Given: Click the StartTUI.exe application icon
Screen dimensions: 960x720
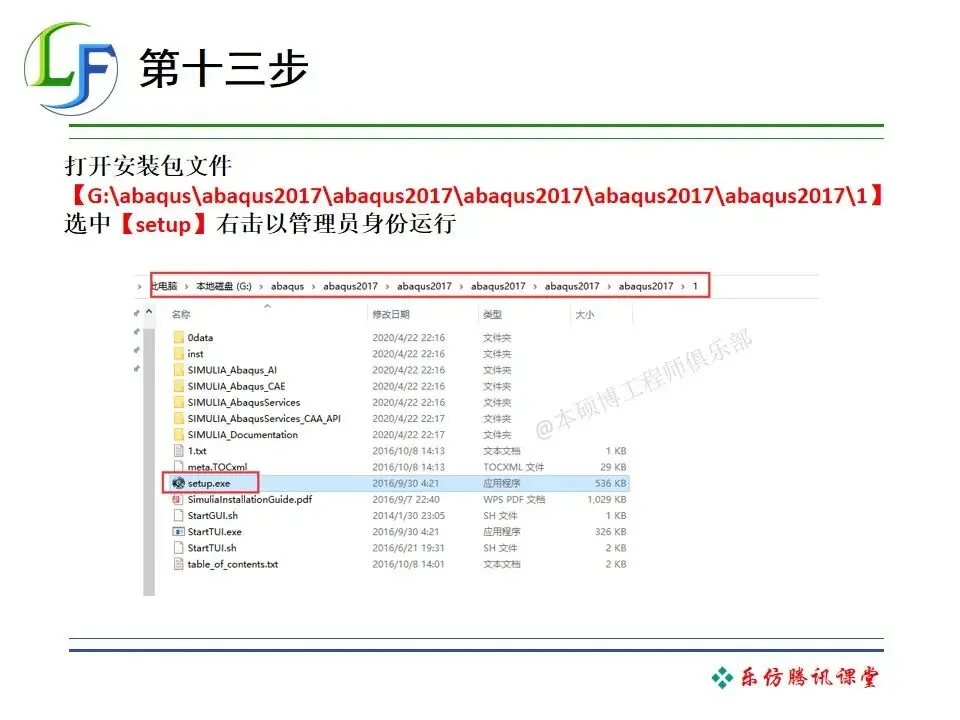Looking at the screenshot, I should 178,531.
